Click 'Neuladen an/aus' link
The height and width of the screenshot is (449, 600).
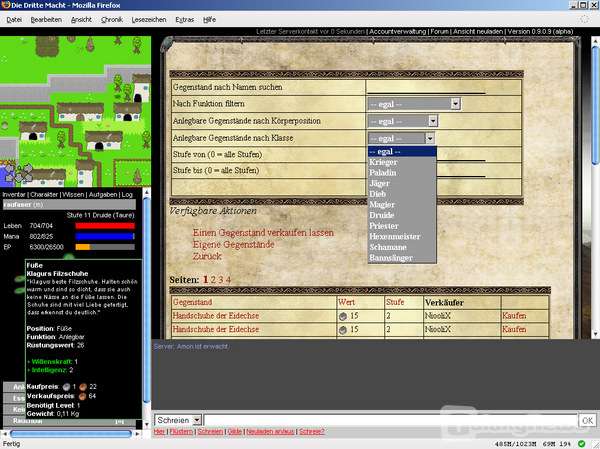(270, 432)
